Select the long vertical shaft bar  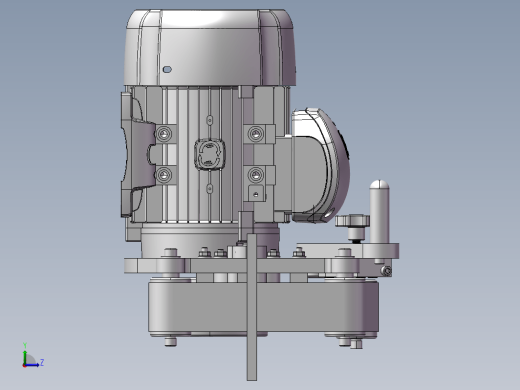tap(252, 307)
